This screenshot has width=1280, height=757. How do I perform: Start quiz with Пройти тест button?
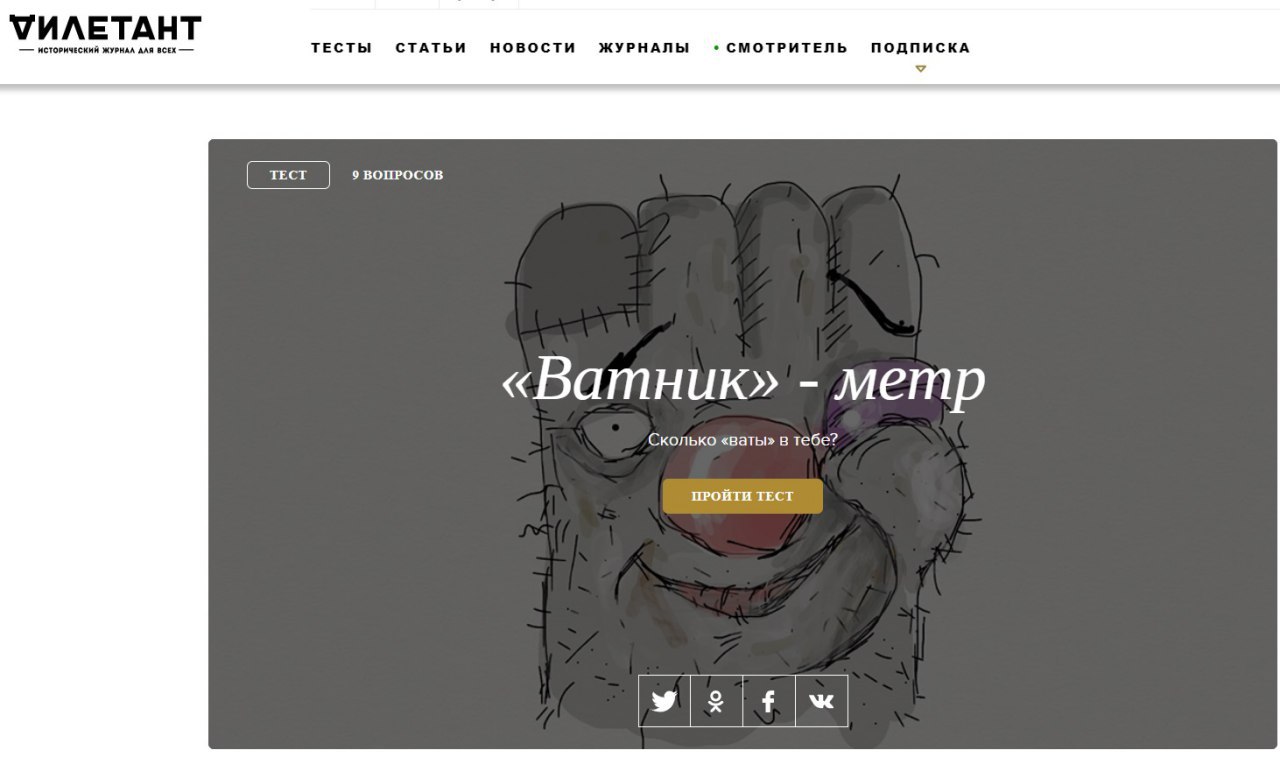[x=742, y=496]
